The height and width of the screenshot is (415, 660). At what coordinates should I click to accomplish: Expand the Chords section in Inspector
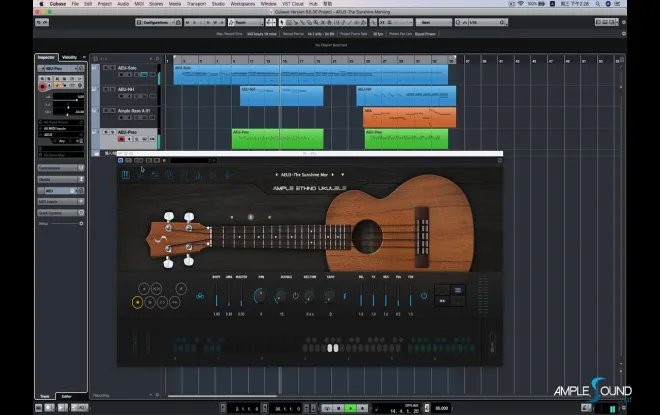click(x=61, y=179)
